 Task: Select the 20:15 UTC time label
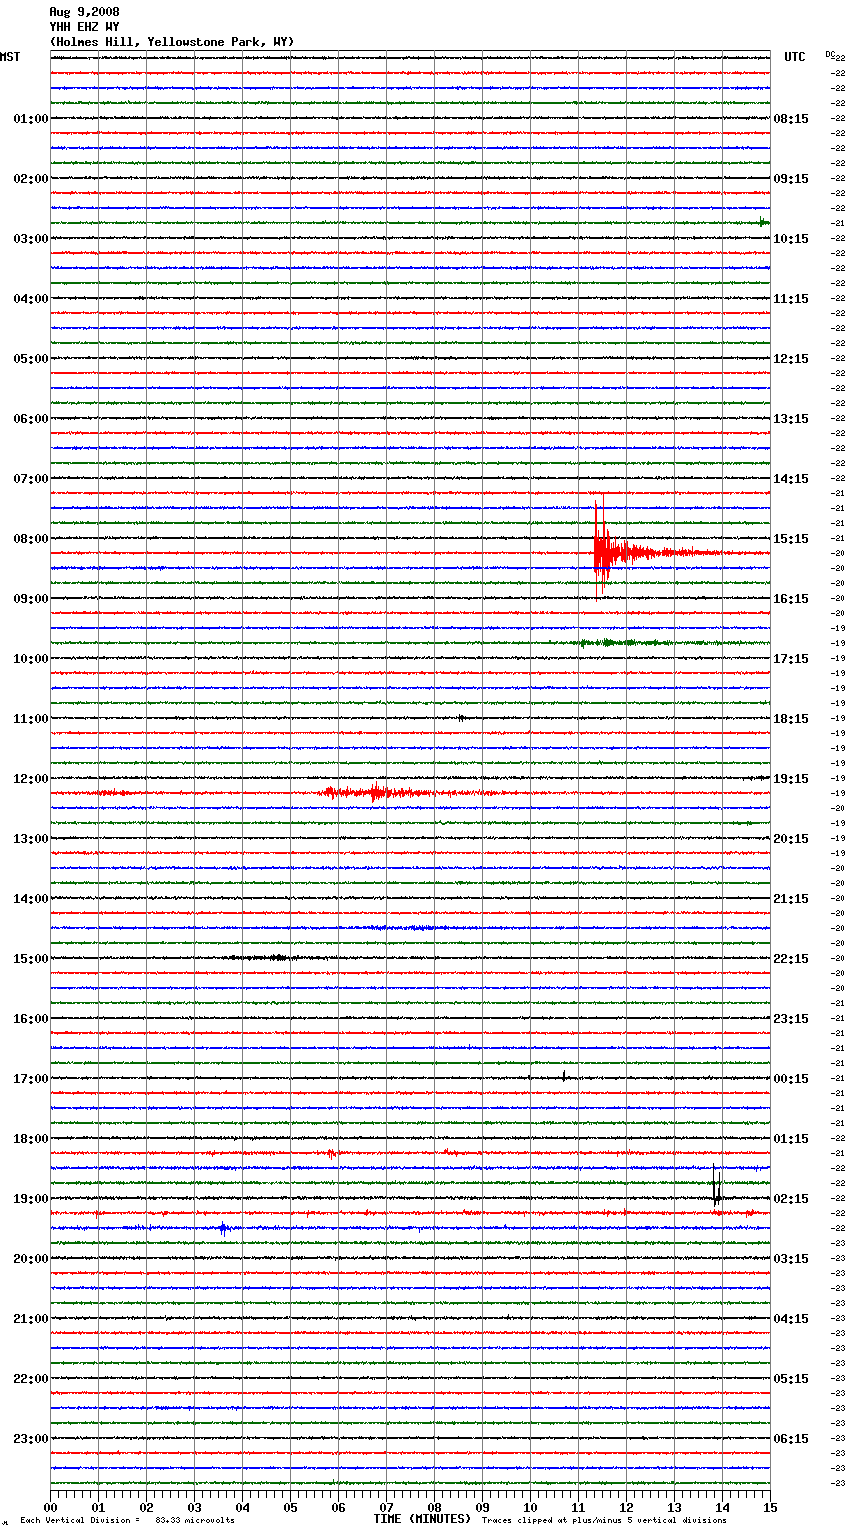pos(791,839)
